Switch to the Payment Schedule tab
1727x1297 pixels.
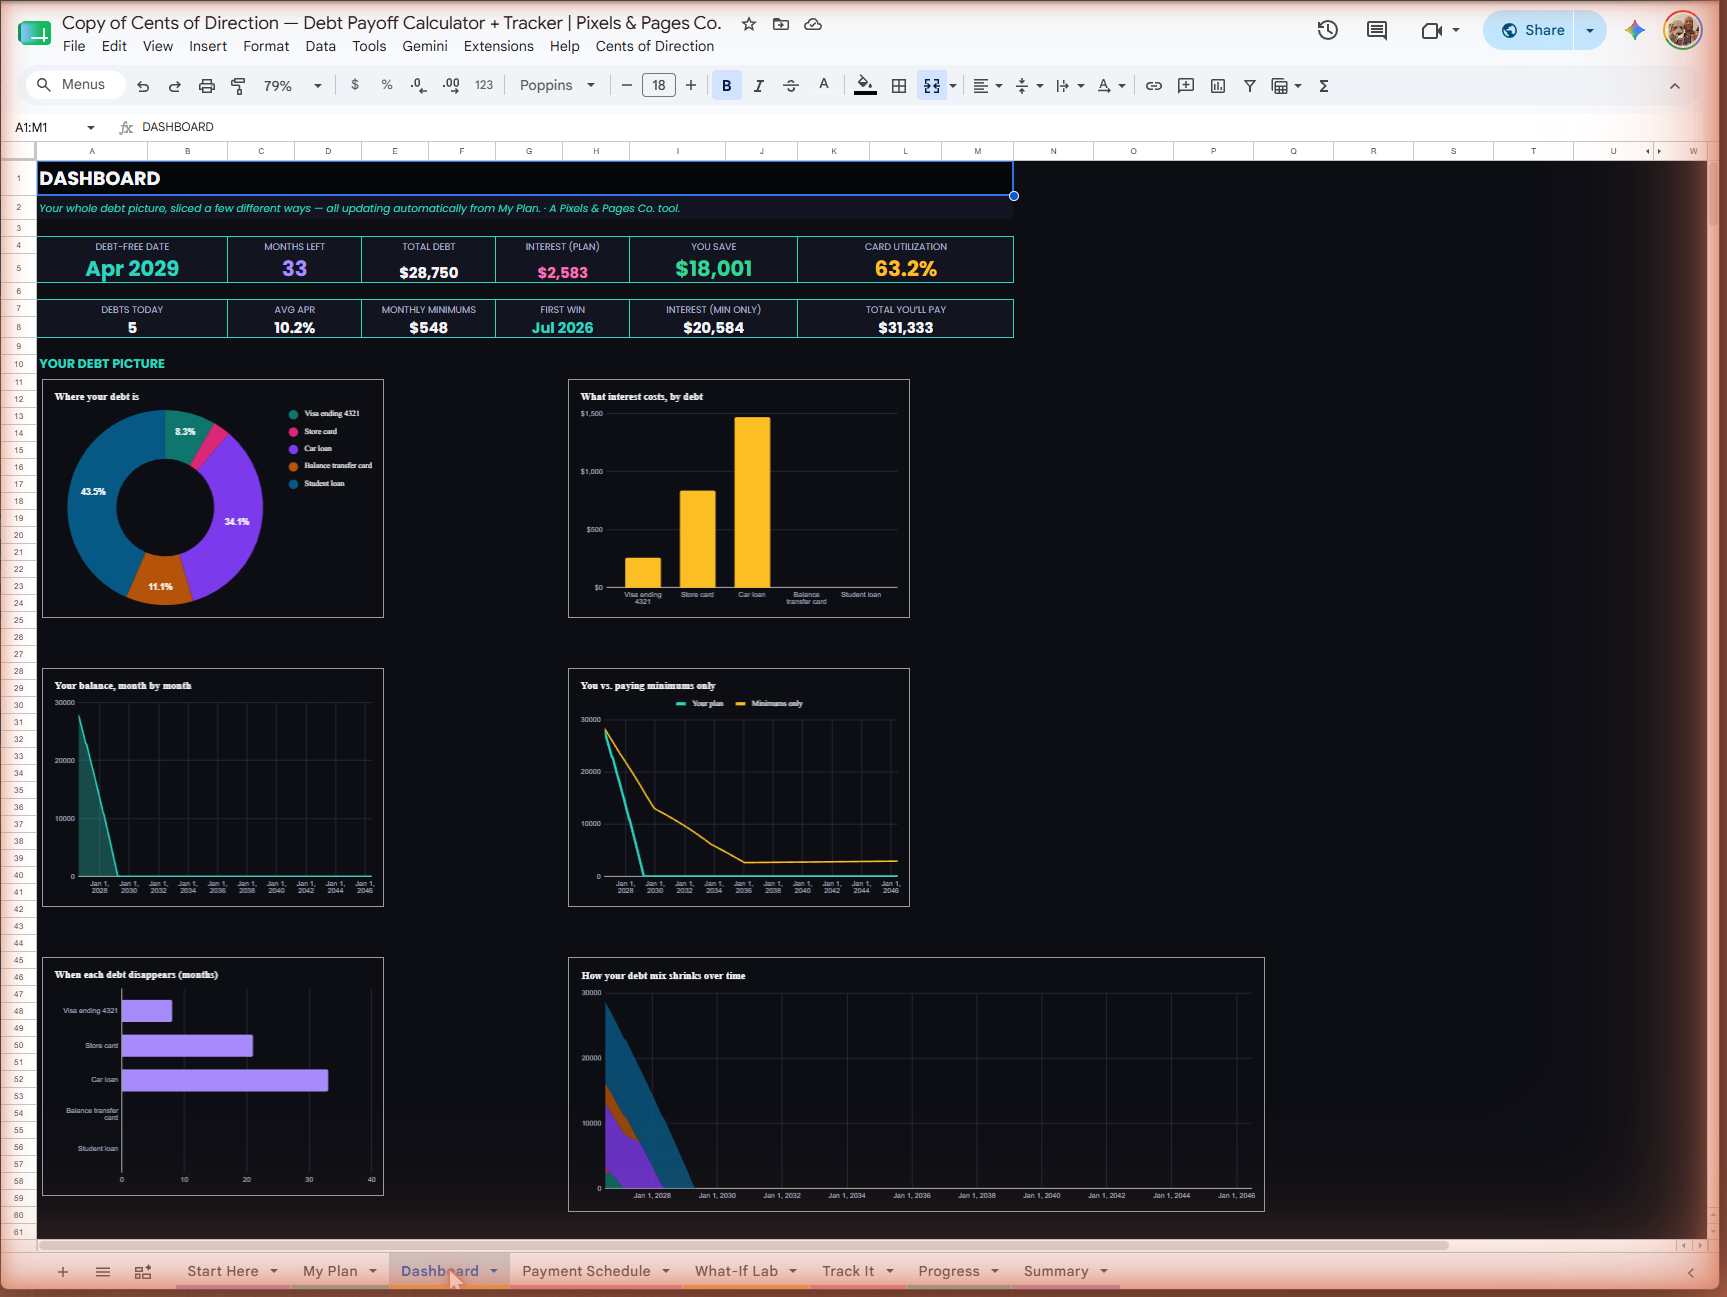click(586, 1271)
